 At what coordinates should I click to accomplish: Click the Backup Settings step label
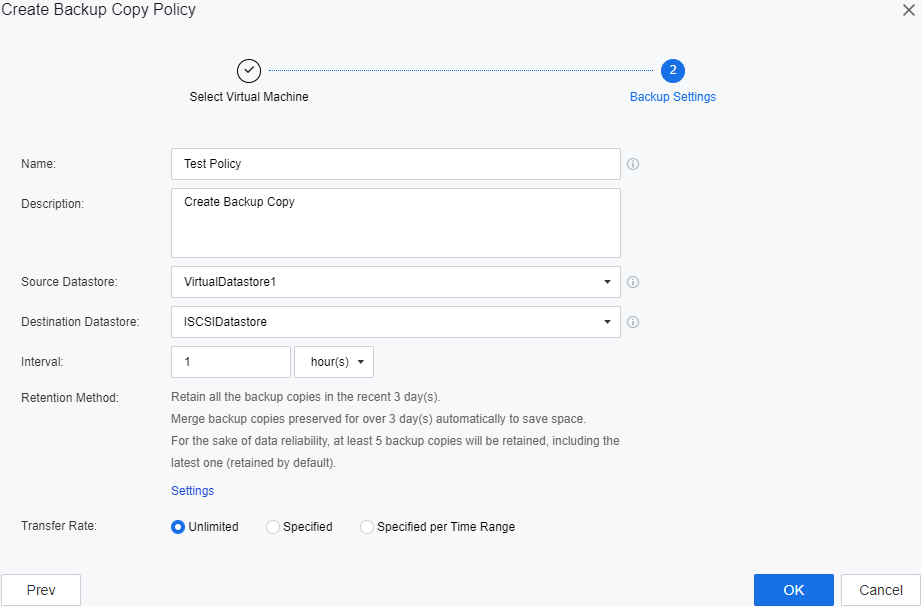[x=672, y=97]
